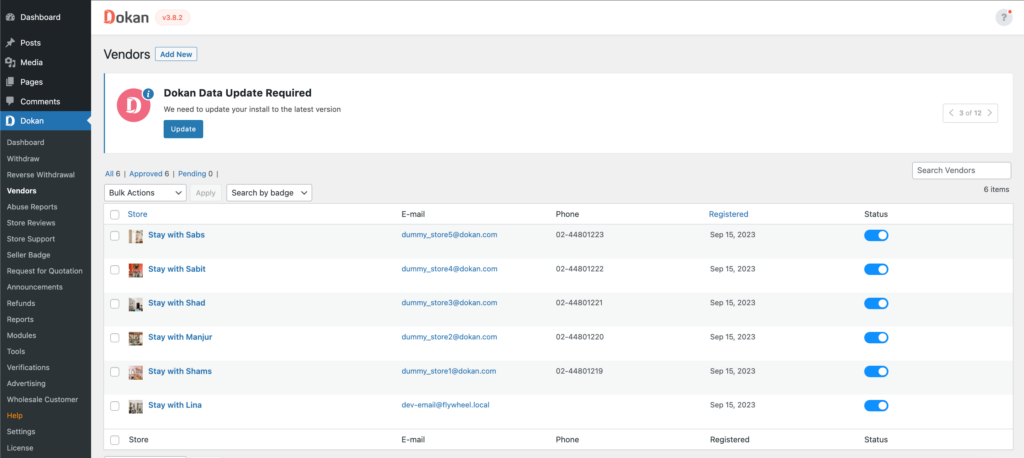Image resolution: width=1024 pixels, height=458 pixels.
Task: Check the Stay with Shad row checkbox
Action: coord(115,304)
